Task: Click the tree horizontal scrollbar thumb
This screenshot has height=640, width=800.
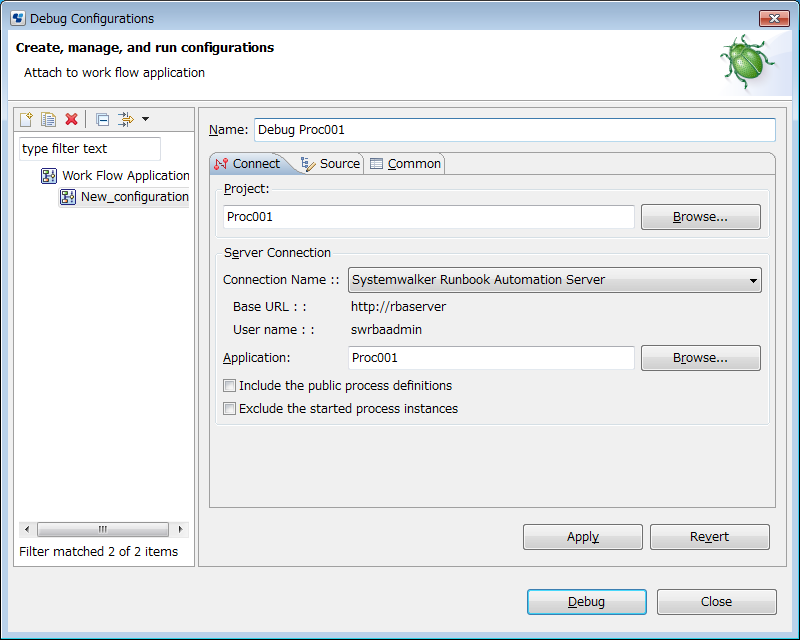Action: [x=103, y=529]
